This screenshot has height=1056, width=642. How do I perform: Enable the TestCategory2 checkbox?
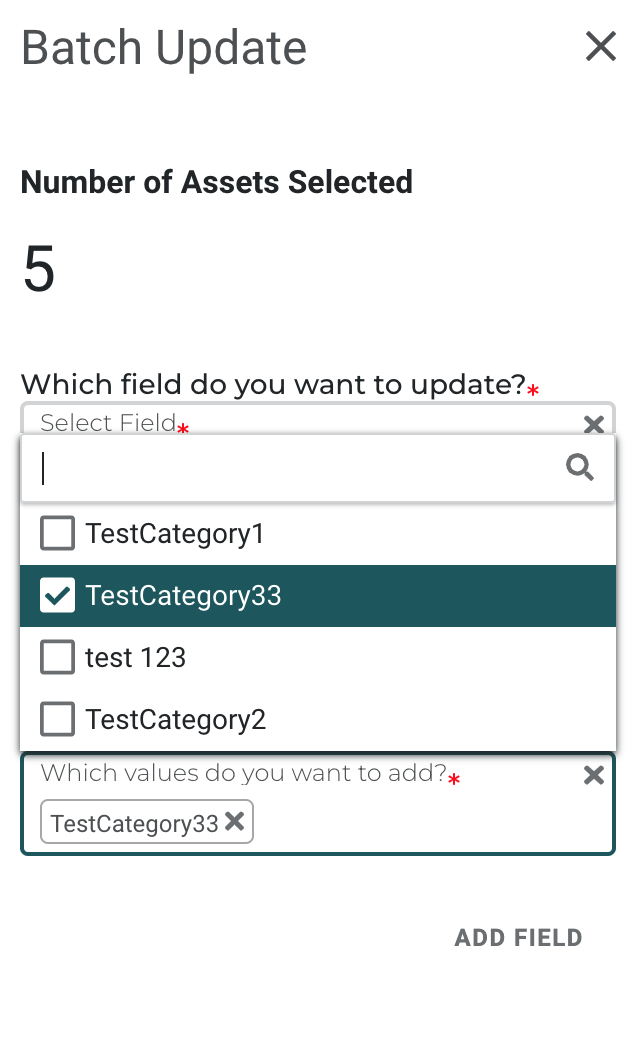point(57,720)
